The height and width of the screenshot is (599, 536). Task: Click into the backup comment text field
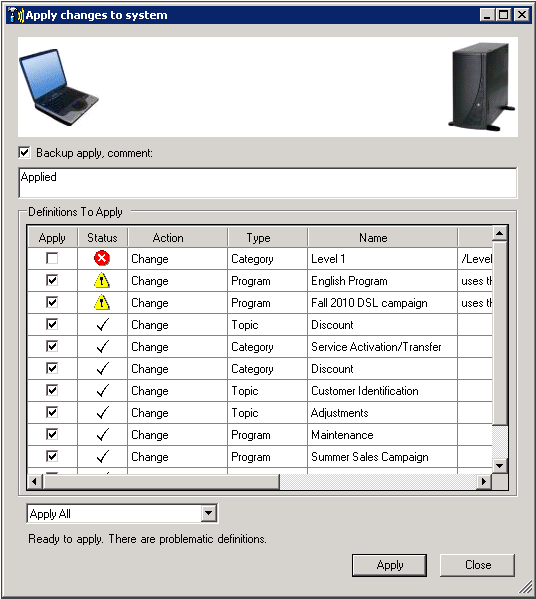(268, 183)
